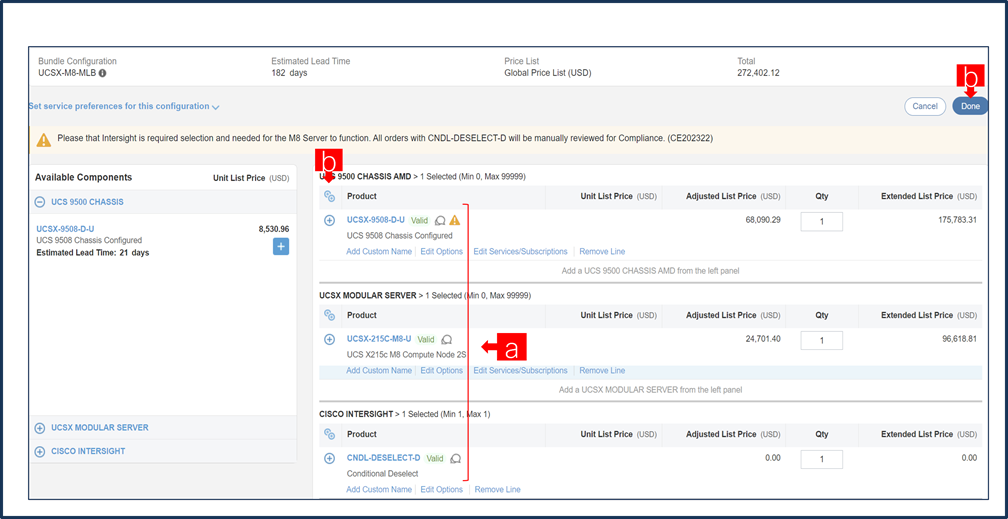Click the Done button
The image size is (1008, 519).
click(970, 106)
